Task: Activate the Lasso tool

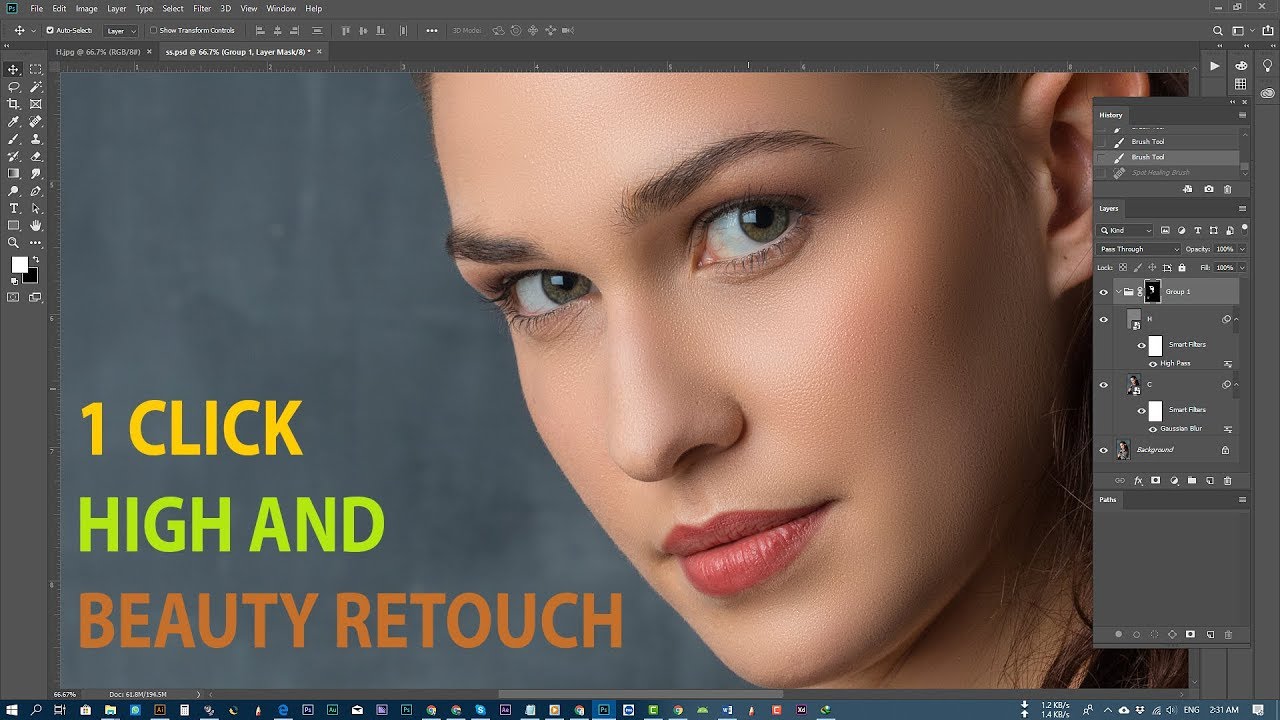Action: (x=13, y=87)
